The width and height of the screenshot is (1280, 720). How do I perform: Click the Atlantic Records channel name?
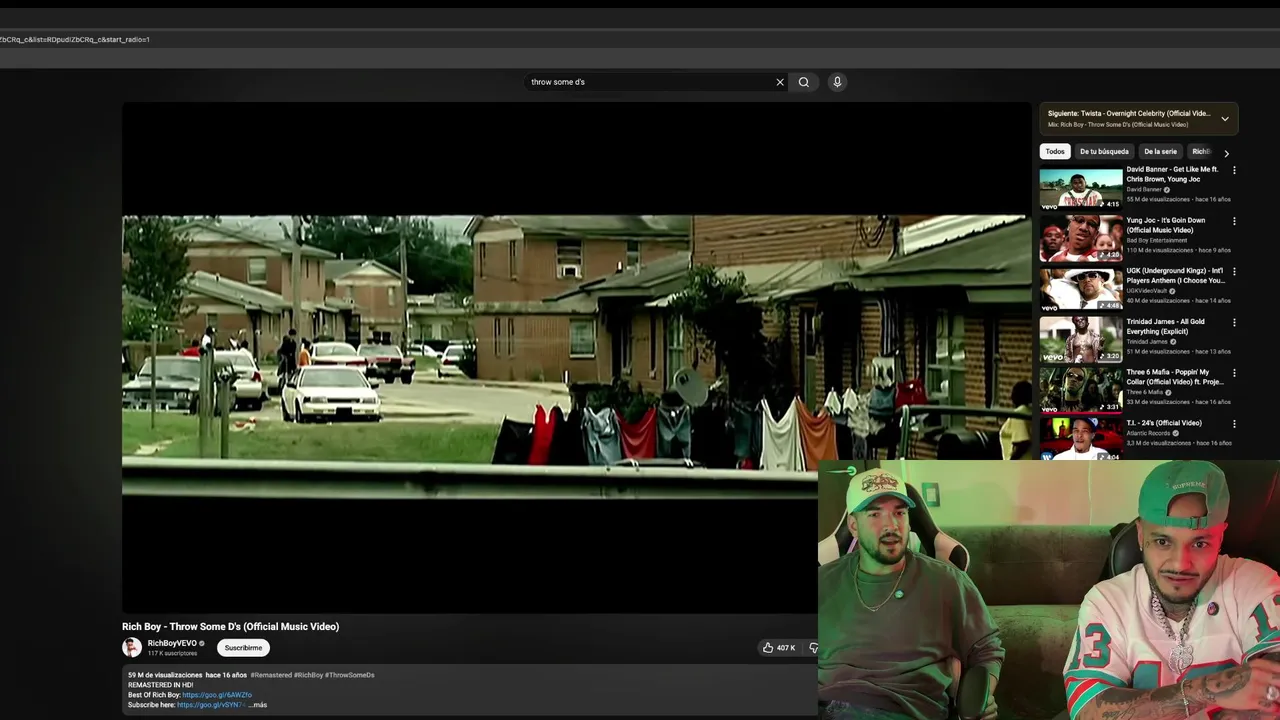1149,433
